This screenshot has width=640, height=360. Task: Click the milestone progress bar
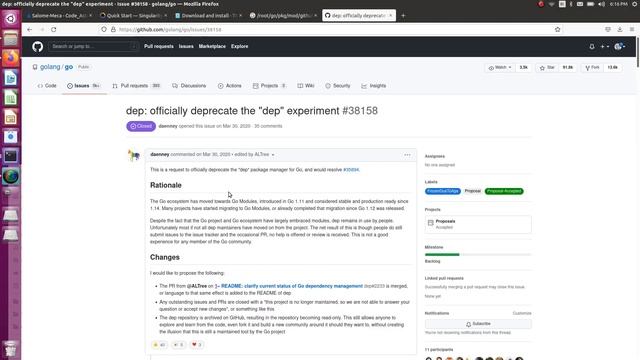(x=478, y=255)
